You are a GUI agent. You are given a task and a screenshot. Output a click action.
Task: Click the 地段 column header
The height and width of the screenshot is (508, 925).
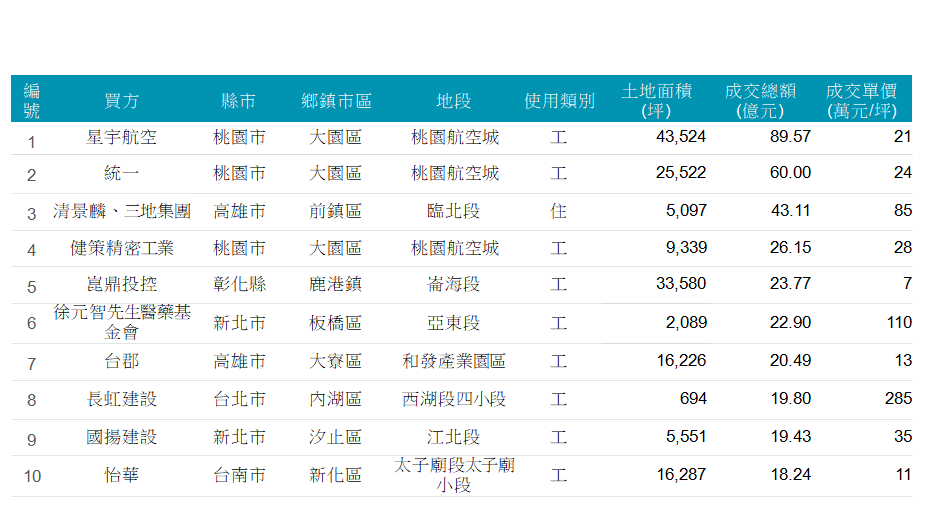tap(454, 101)
